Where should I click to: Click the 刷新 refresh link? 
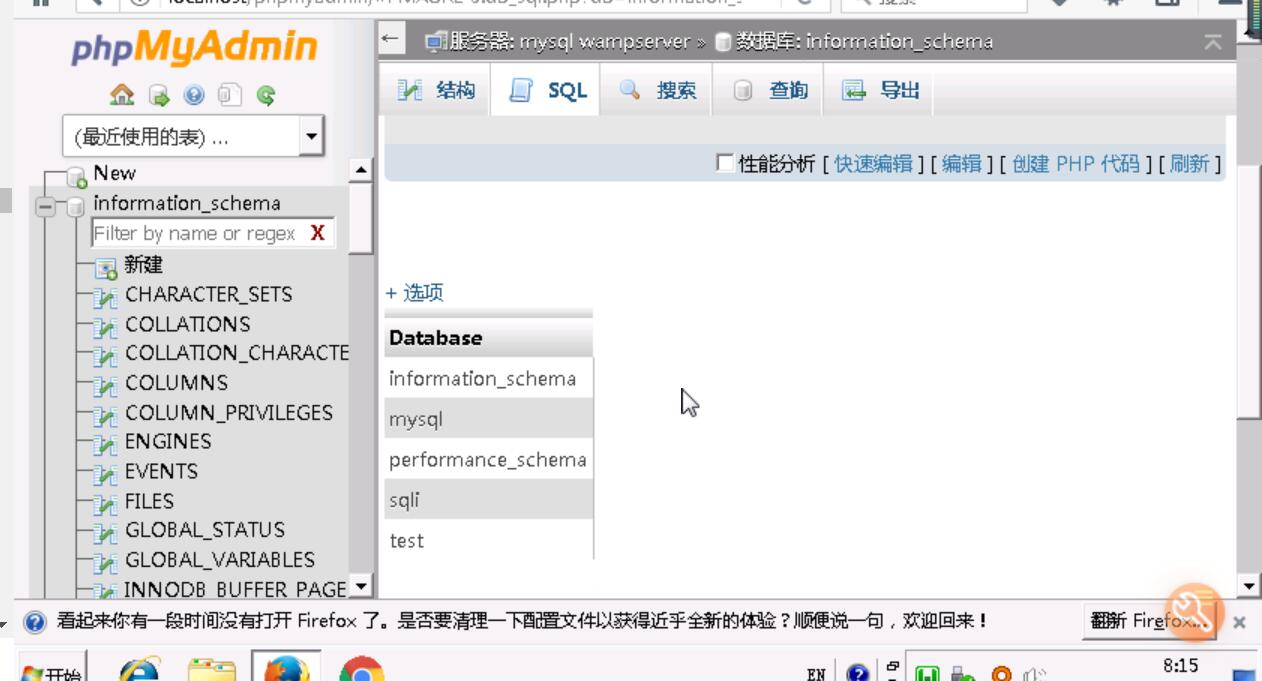coord(1189,164)
